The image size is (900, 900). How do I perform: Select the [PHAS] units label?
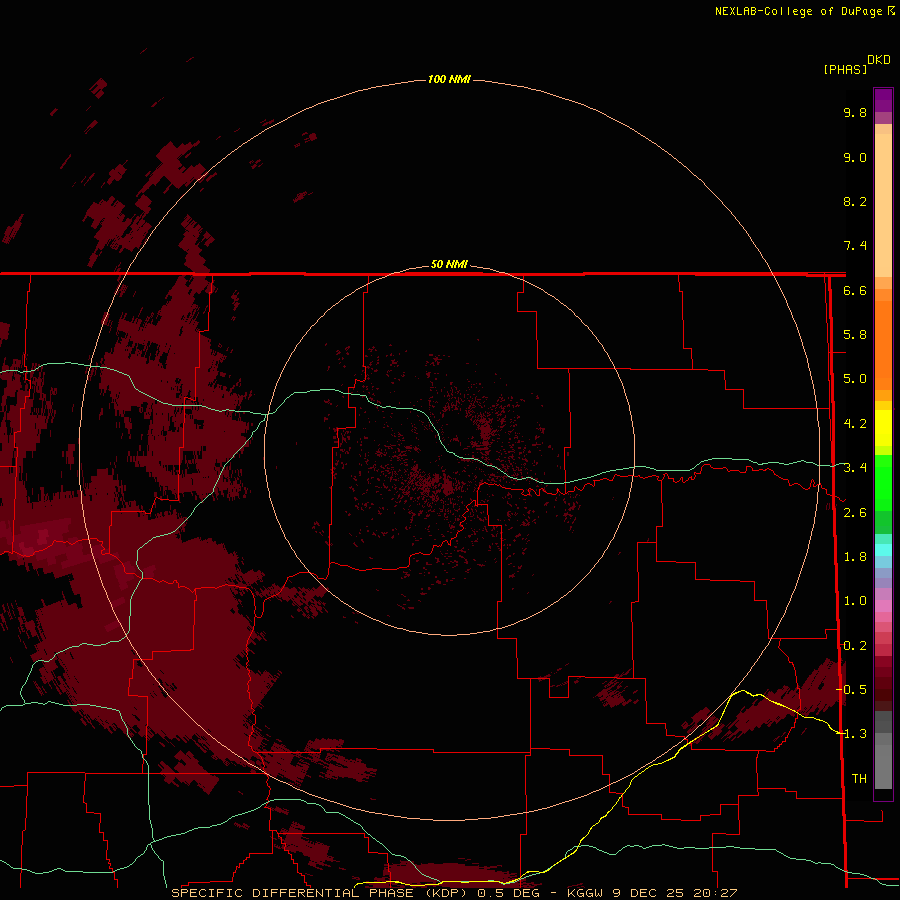coord(845,69)
